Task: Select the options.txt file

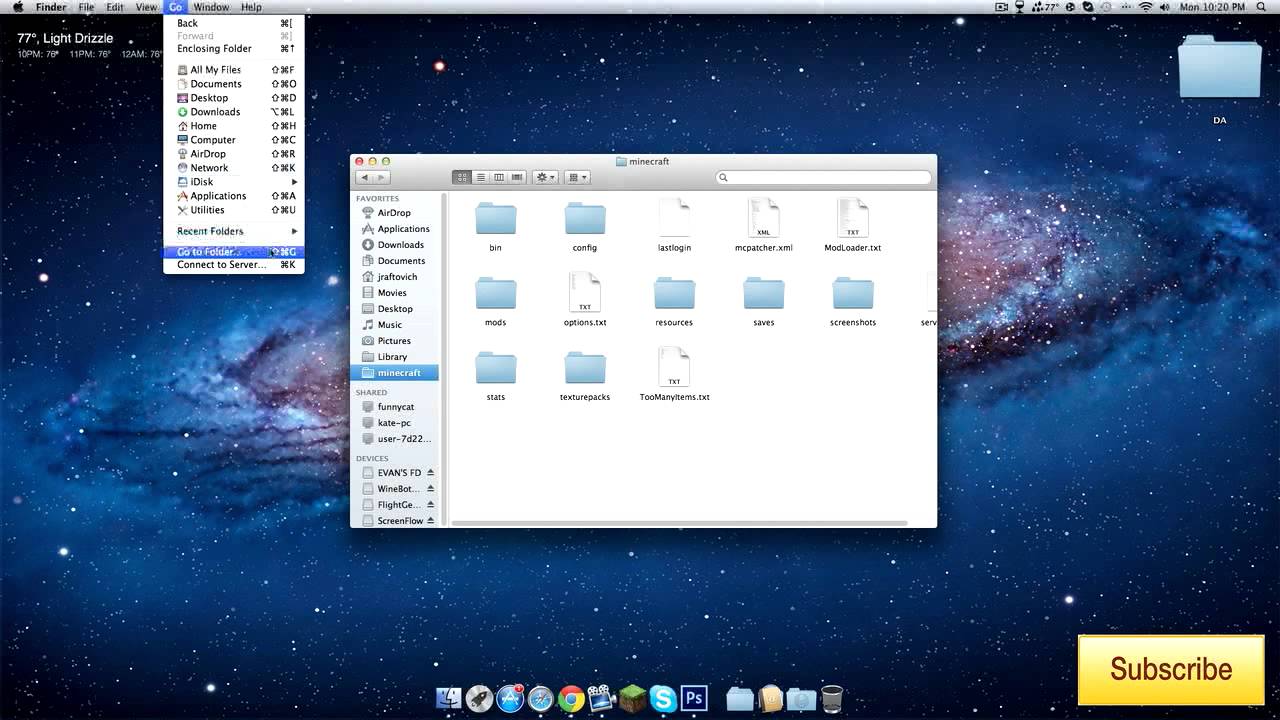Action: pos(585,293)
